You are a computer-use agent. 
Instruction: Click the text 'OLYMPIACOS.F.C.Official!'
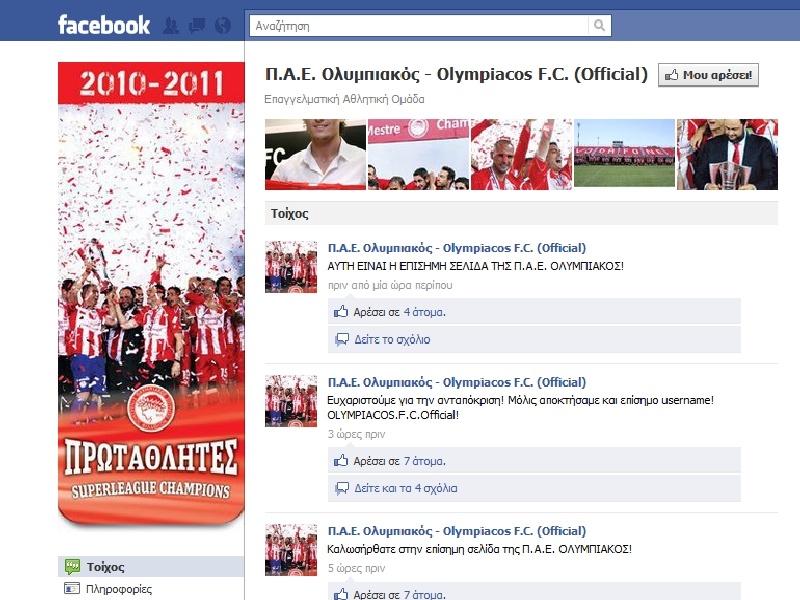tap(393, 415)
